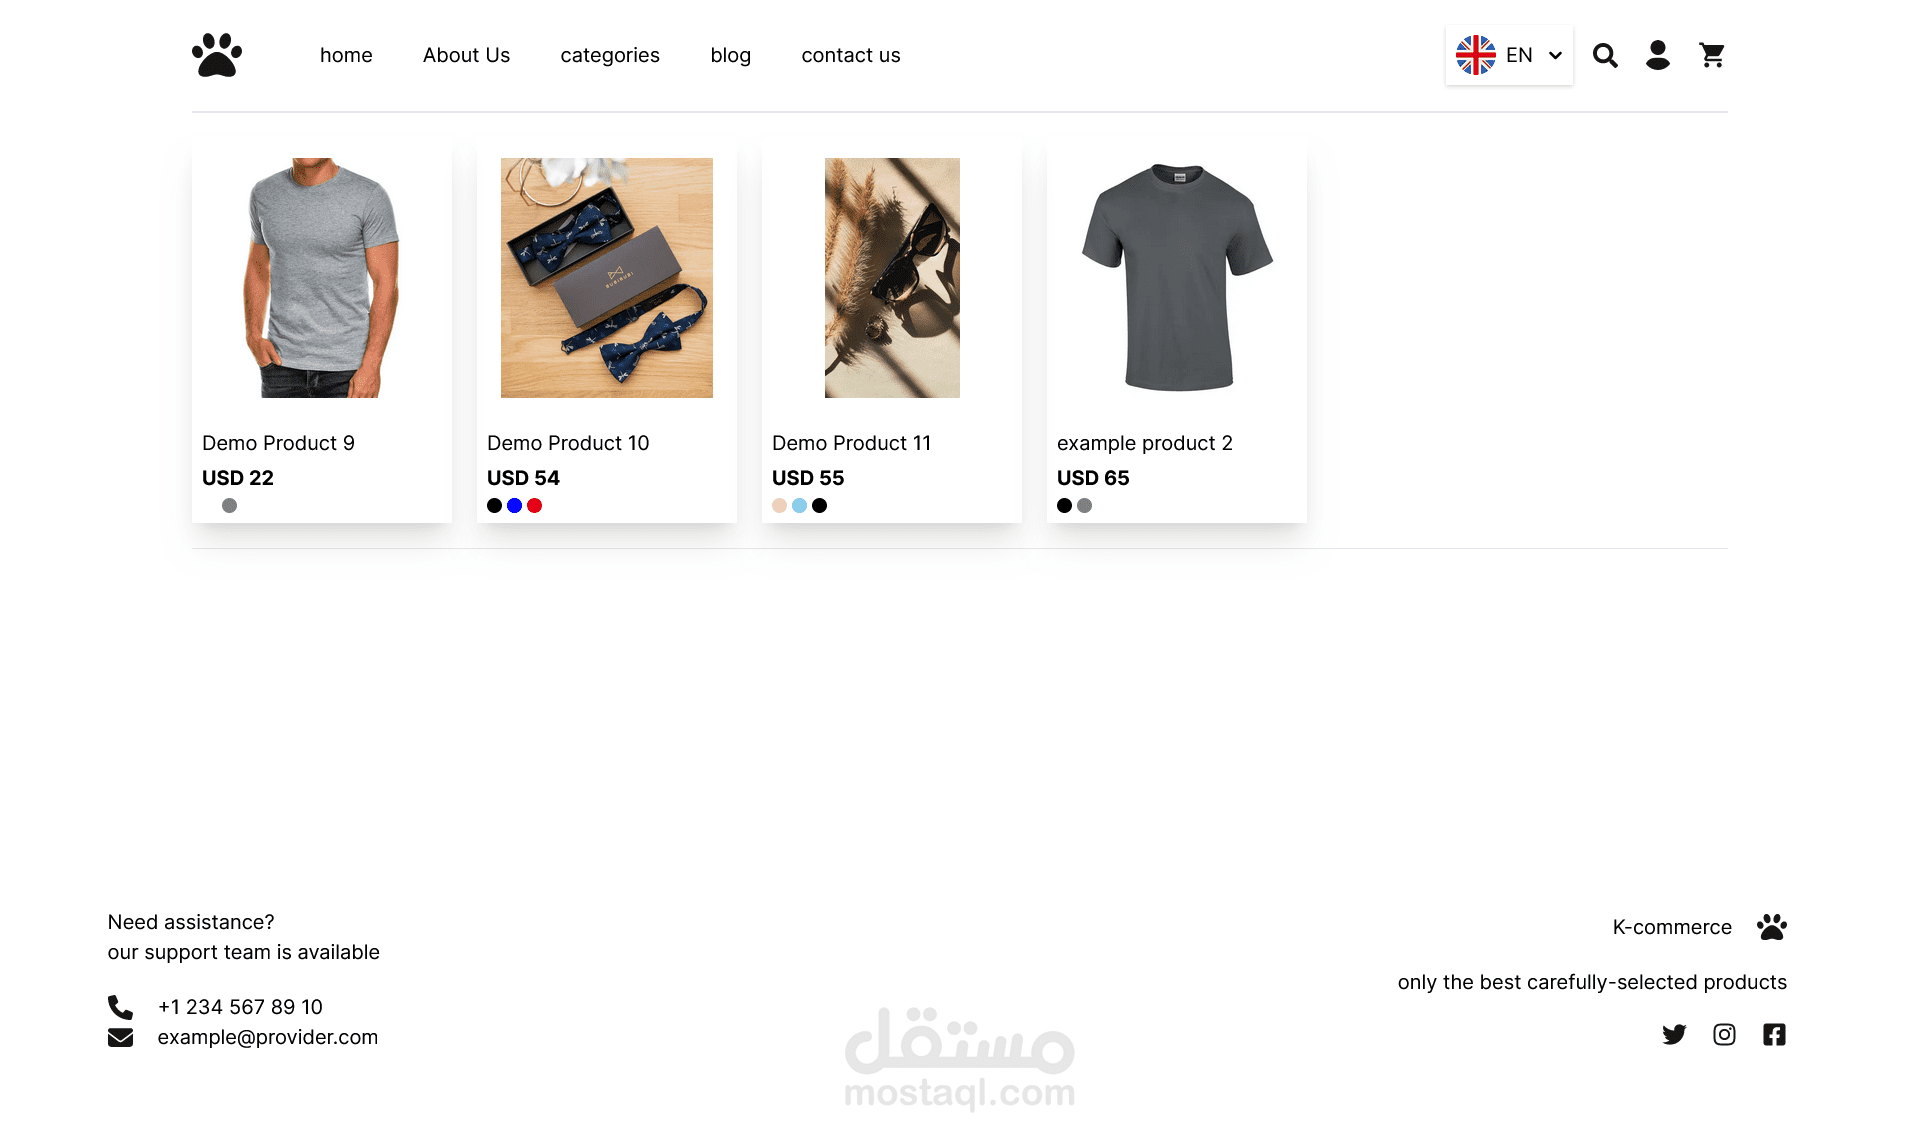Expand the EN language dropdown
The image size is (1920, 1136).
point(1509,55)
